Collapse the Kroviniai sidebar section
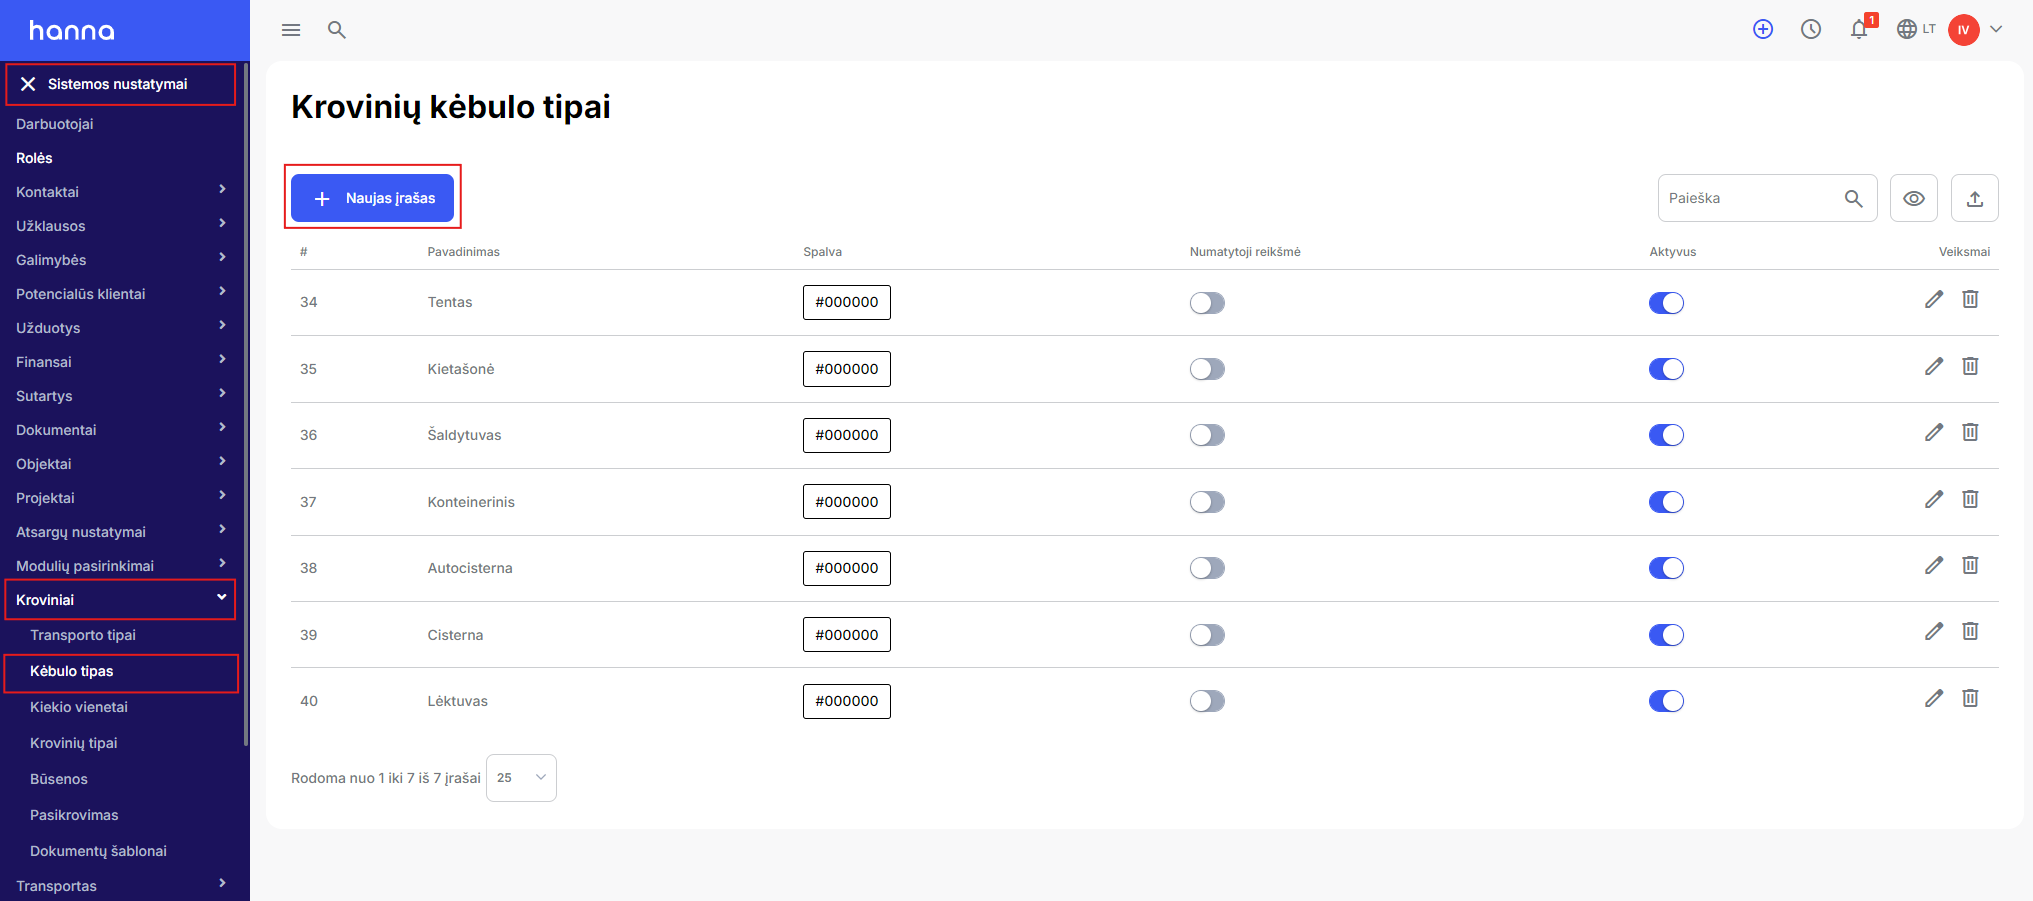This screenshot has width=2033, height=901. coord(121,600)
